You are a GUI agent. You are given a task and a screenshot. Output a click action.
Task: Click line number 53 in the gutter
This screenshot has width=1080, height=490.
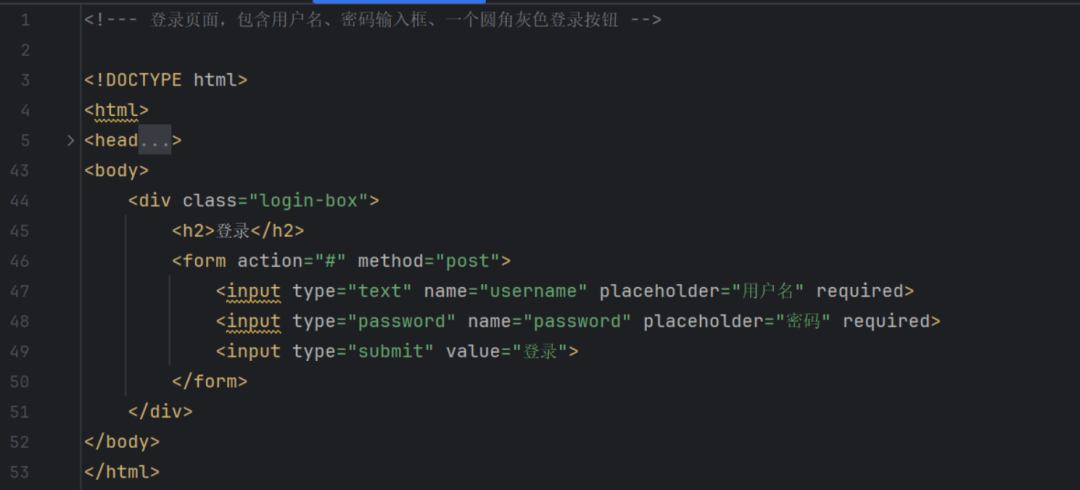coord(20,472)
